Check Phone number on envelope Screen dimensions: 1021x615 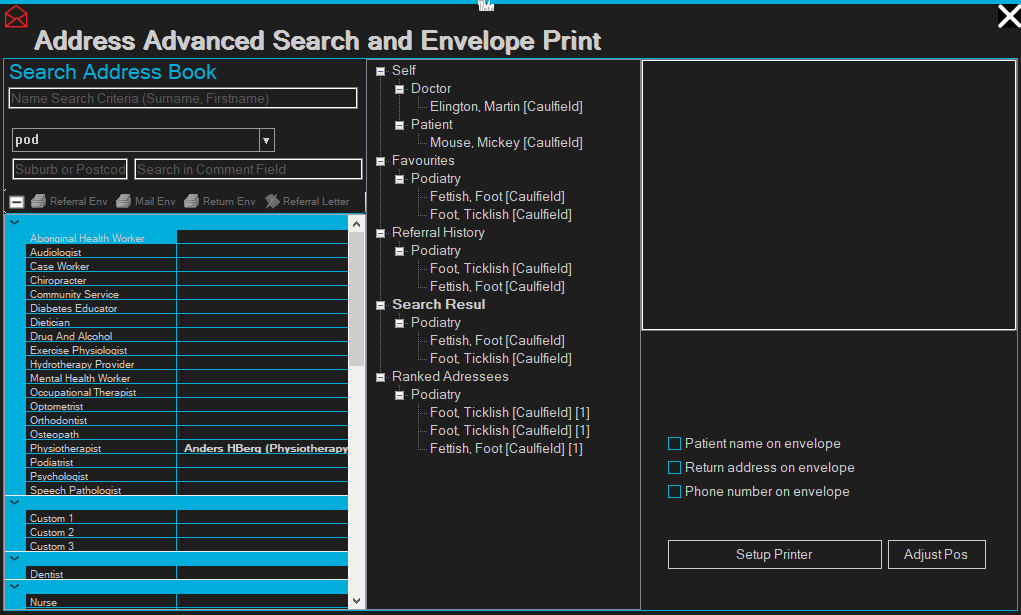point(674,492)
